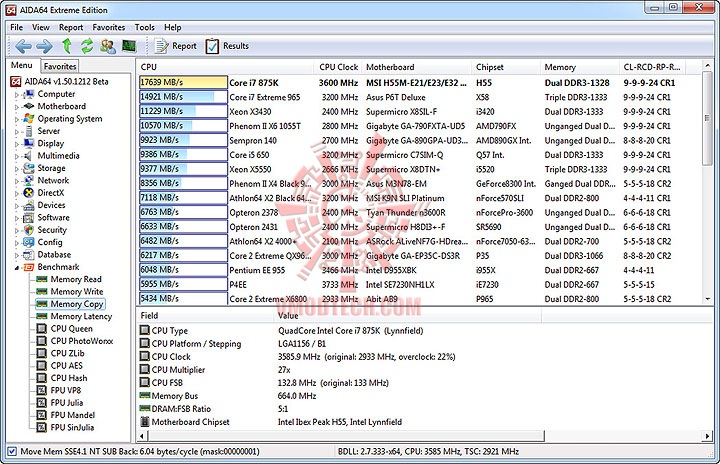The width and height of the screenshot is (720, 464).
Task: Click the results list vertical scrollbar thumb
Action: 708,119
